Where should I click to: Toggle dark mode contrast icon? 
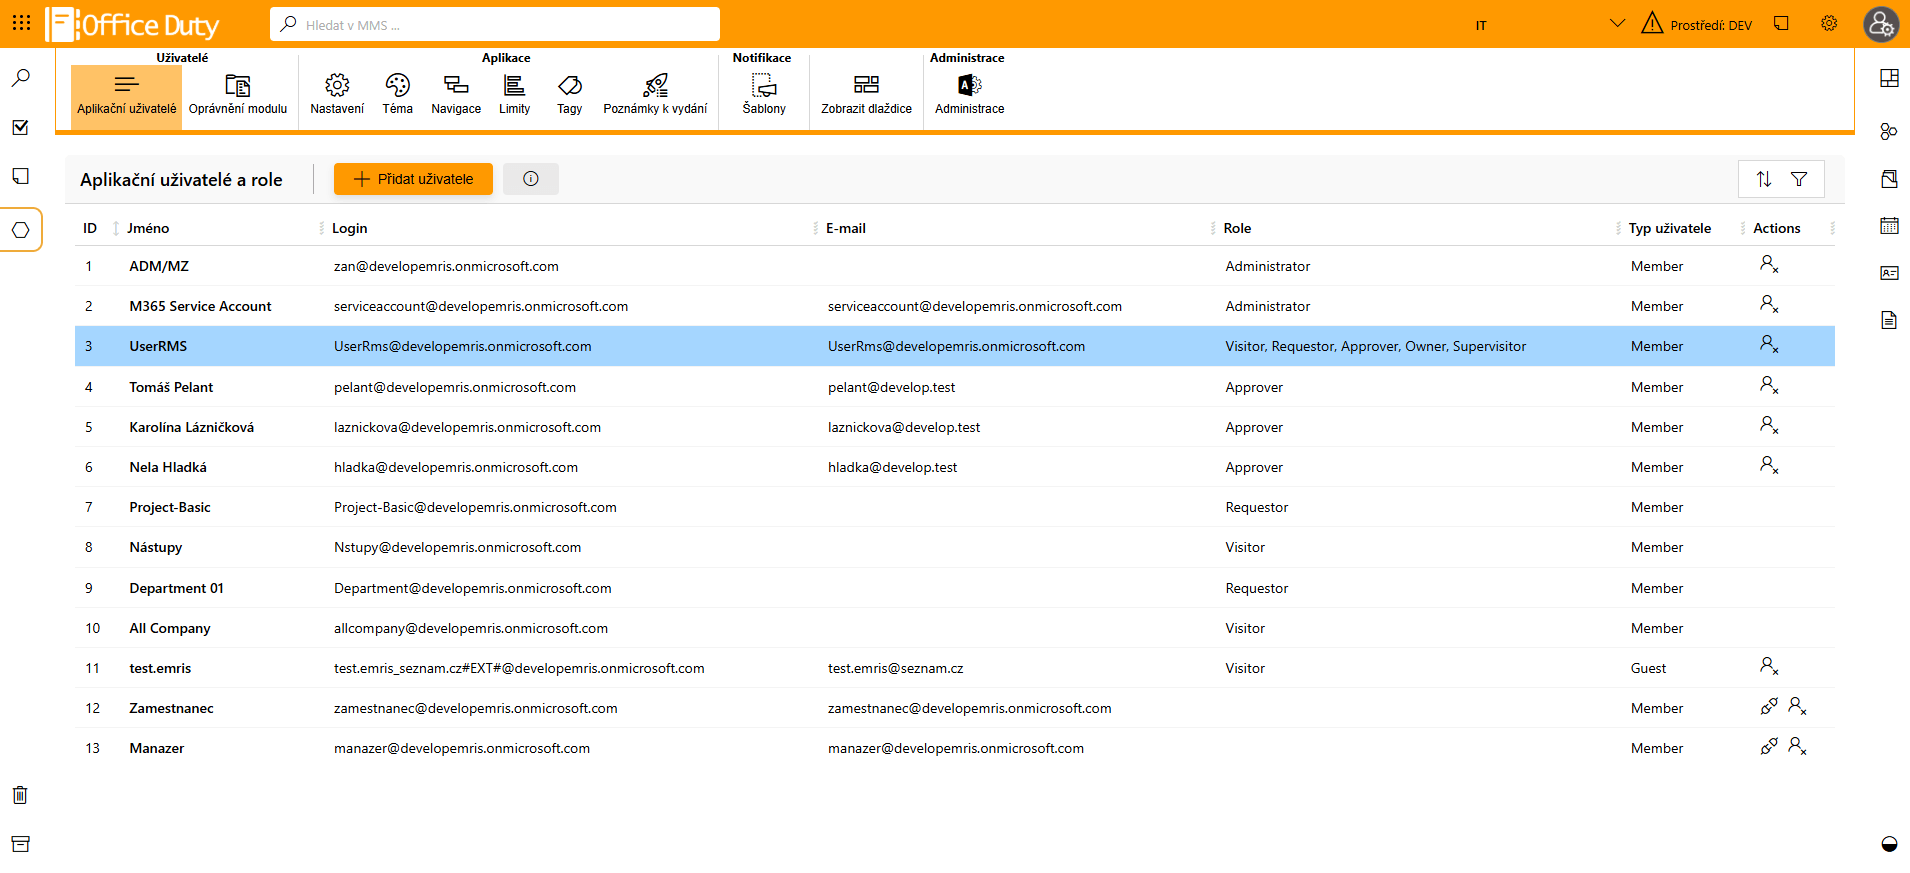tap(1889, 844)
